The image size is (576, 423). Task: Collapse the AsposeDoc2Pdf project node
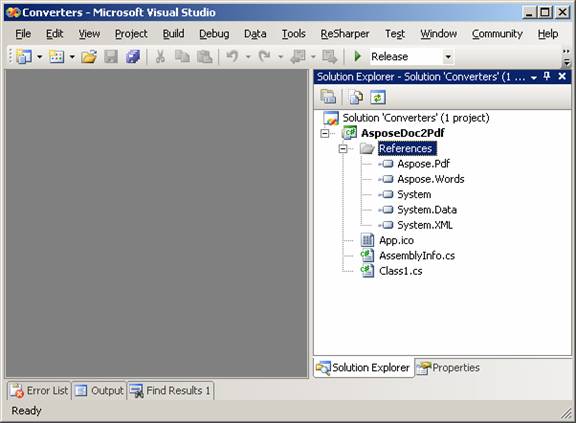tap(325, 133)
